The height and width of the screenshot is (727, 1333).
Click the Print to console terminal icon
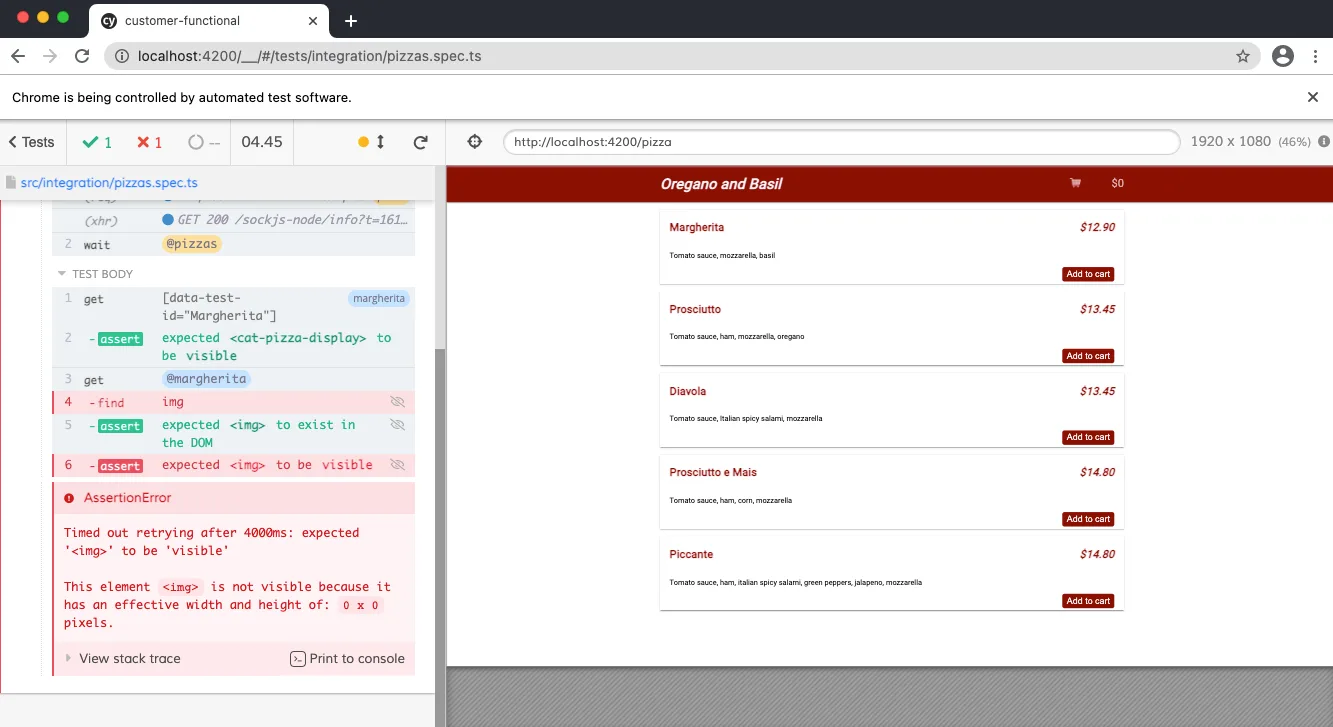coord(297,659)
